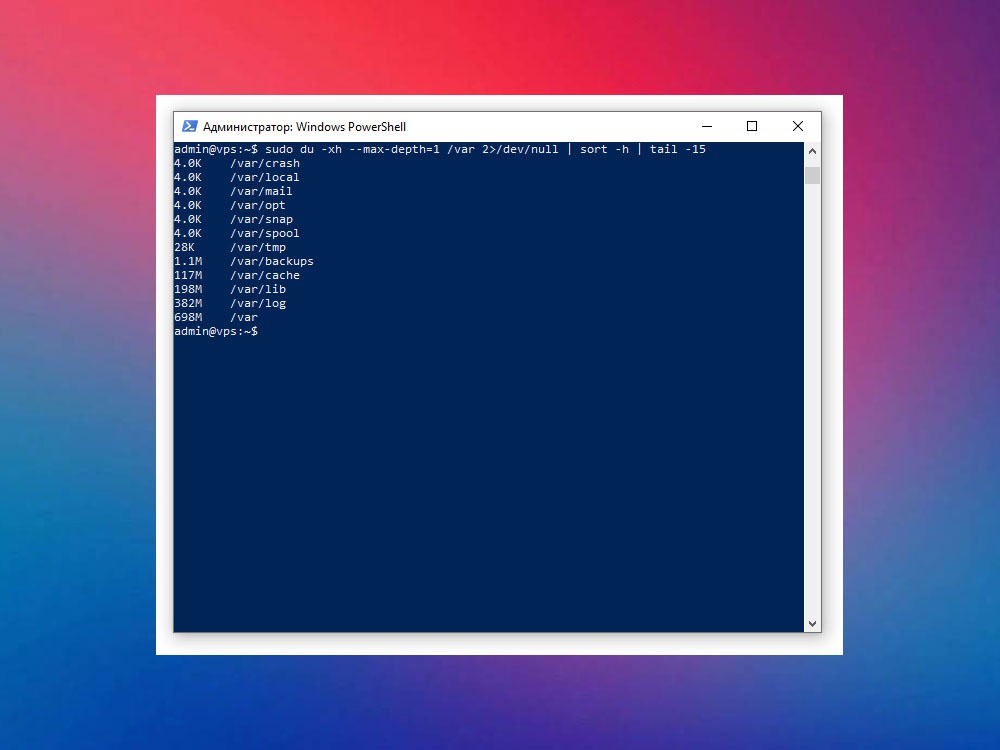The width and height of the screenshot is (1000, 750).
Task: Click the '/var/snap' output line
Action: [x=233, y=219]
